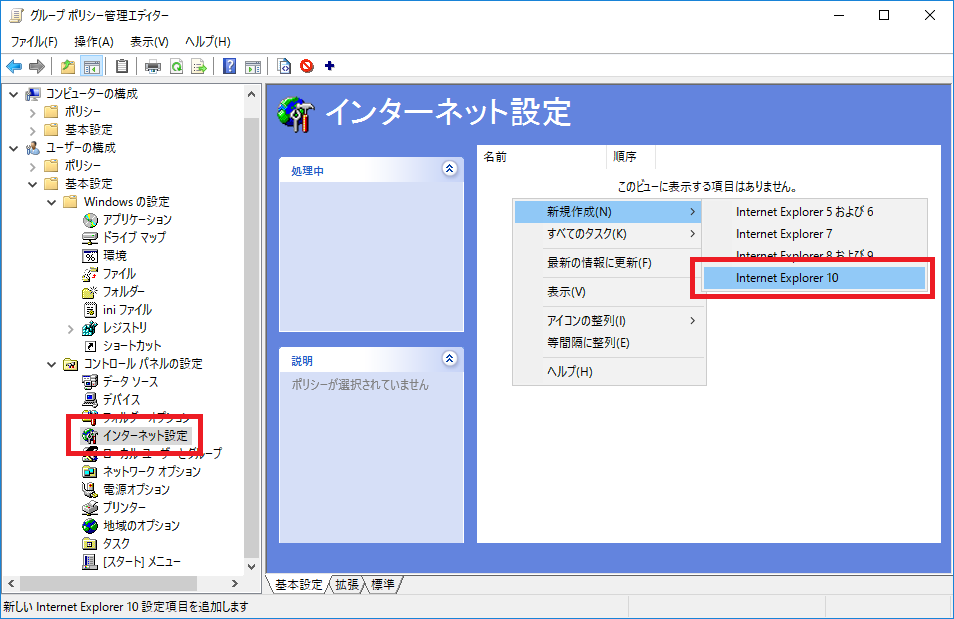954x619 pixels.
Task: Expand the レジストリ node
Action: point(71,329)
